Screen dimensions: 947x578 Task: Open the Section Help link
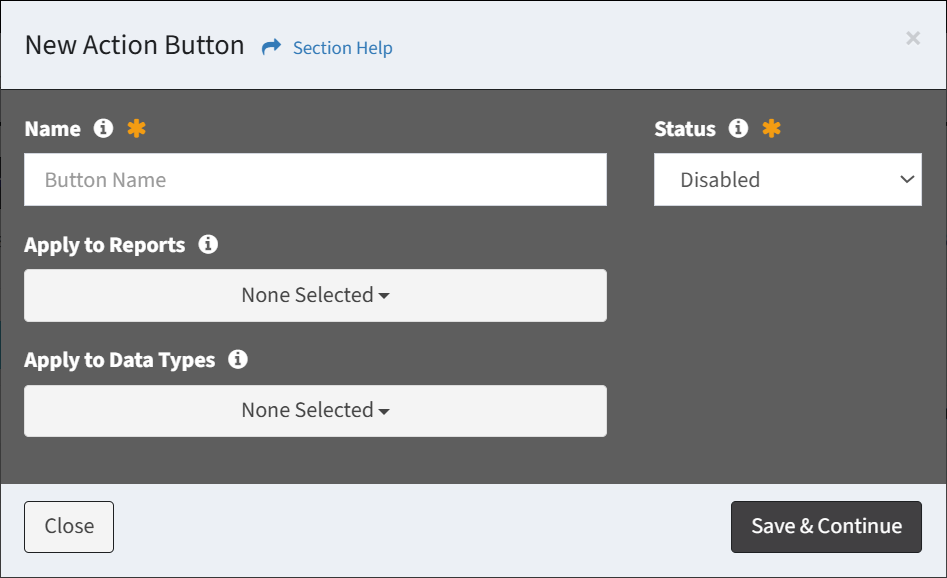(x=342, y=48)
